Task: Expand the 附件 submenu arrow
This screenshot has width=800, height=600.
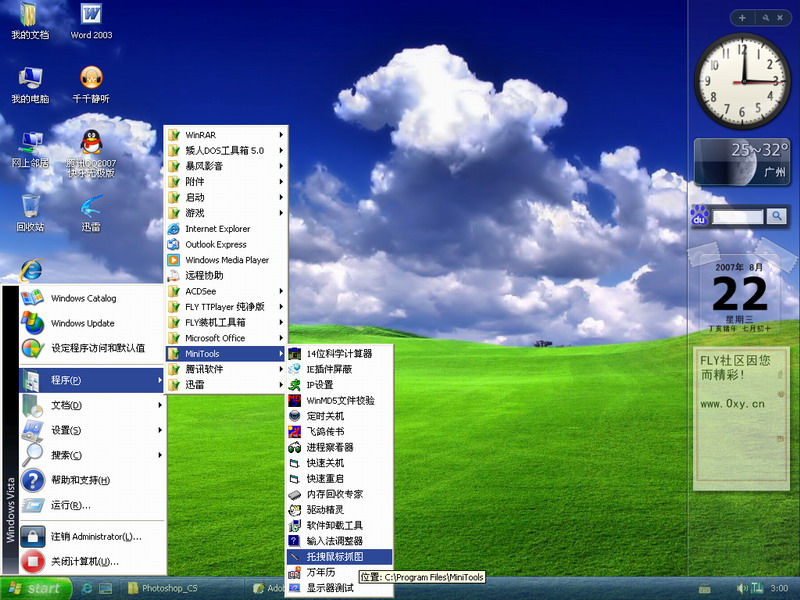Action: point(281,182)
